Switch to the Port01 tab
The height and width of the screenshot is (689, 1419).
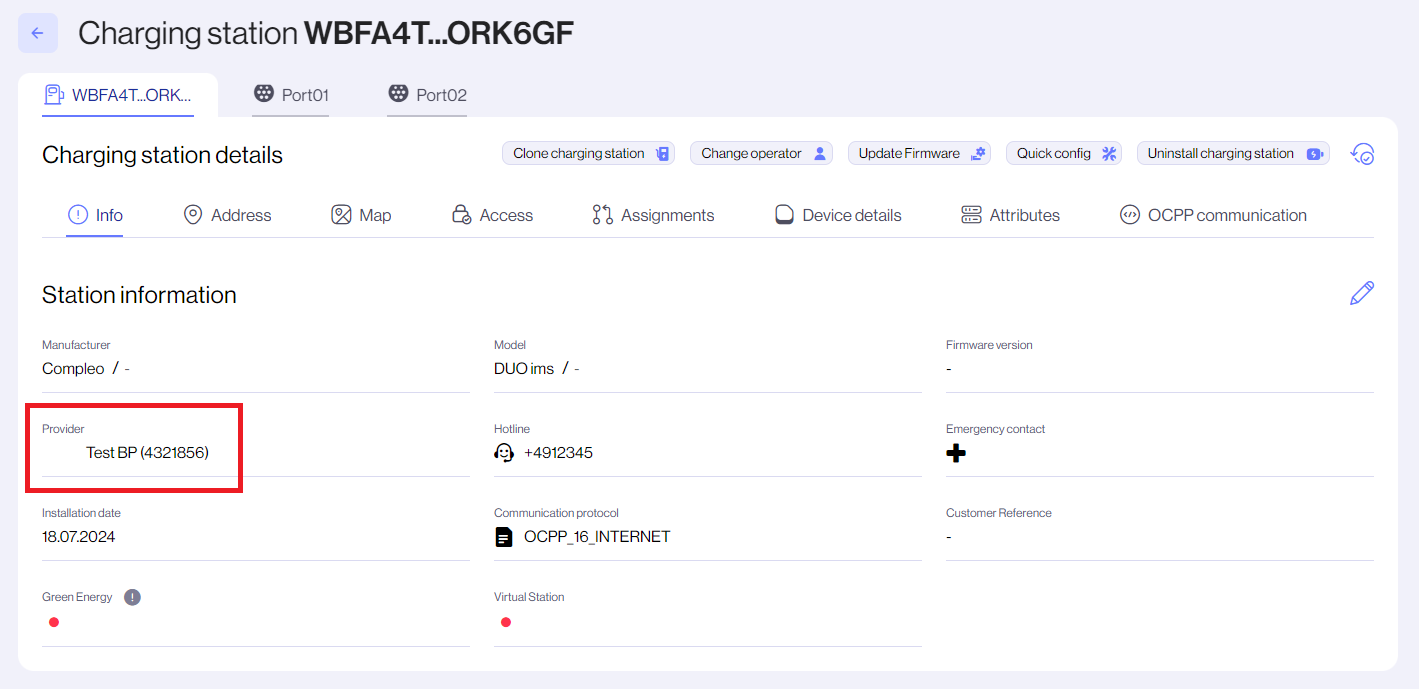click(x=291, y=95)
